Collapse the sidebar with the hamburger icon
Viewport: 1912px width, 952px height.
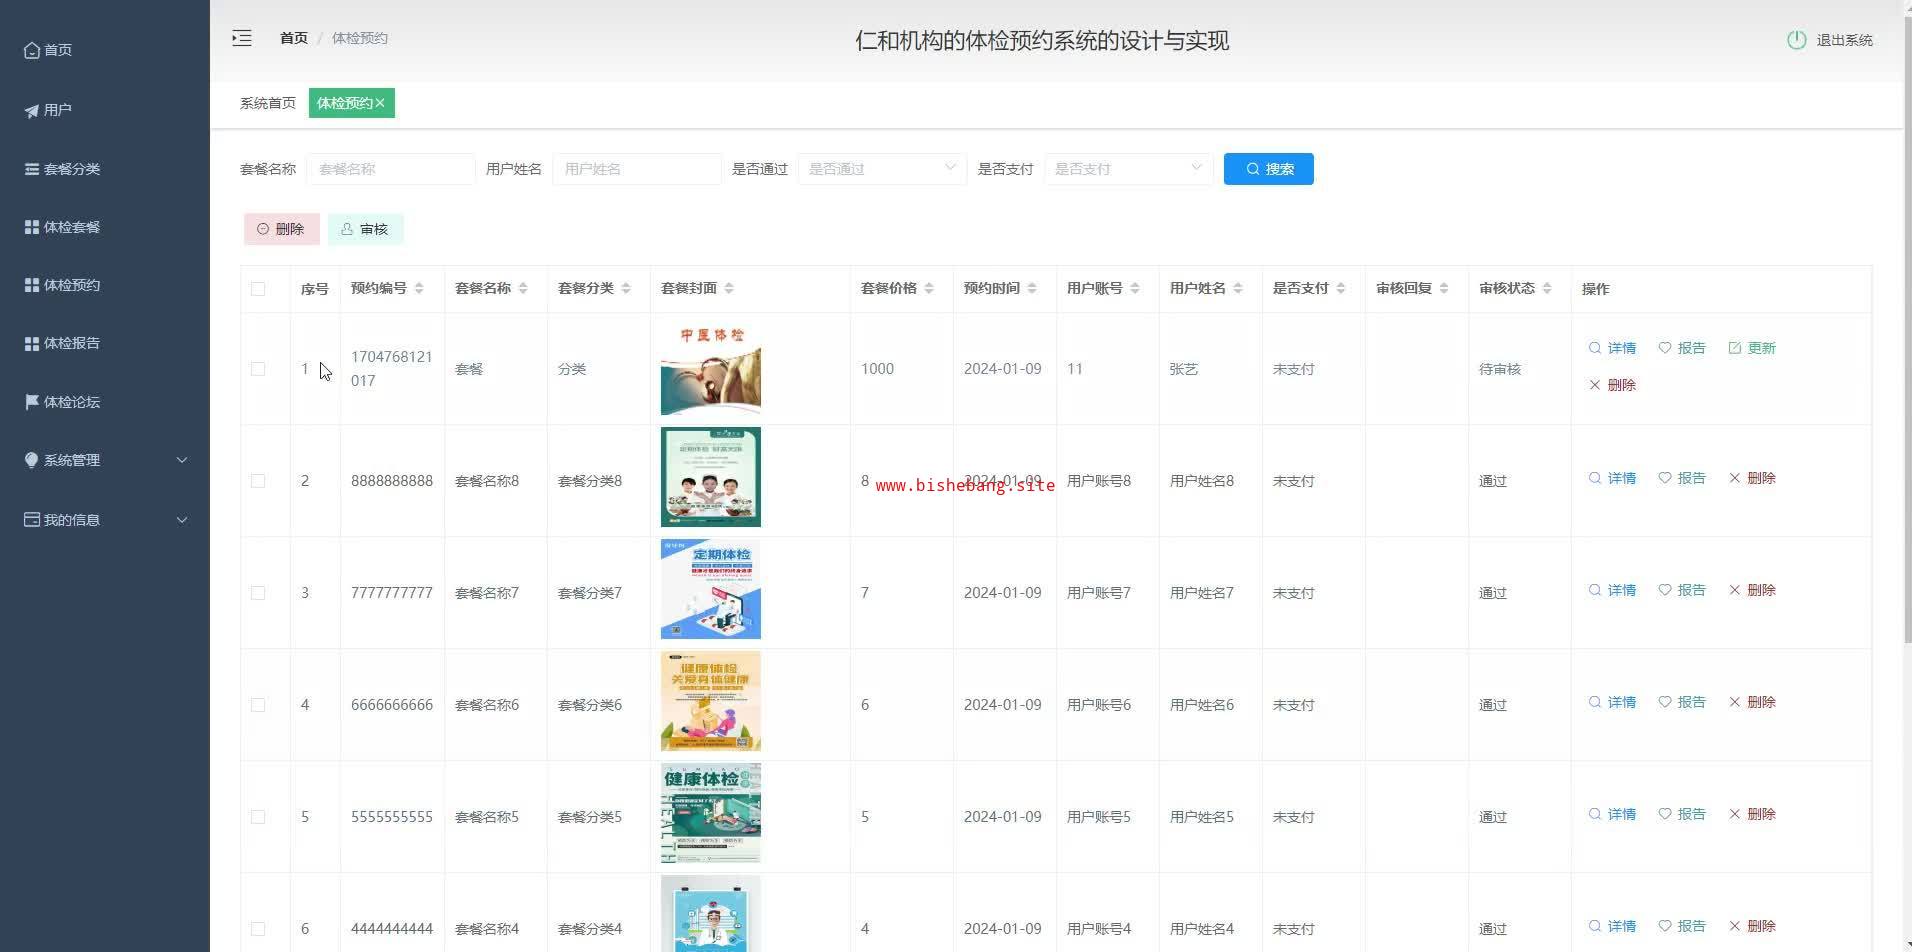(242, 38)
